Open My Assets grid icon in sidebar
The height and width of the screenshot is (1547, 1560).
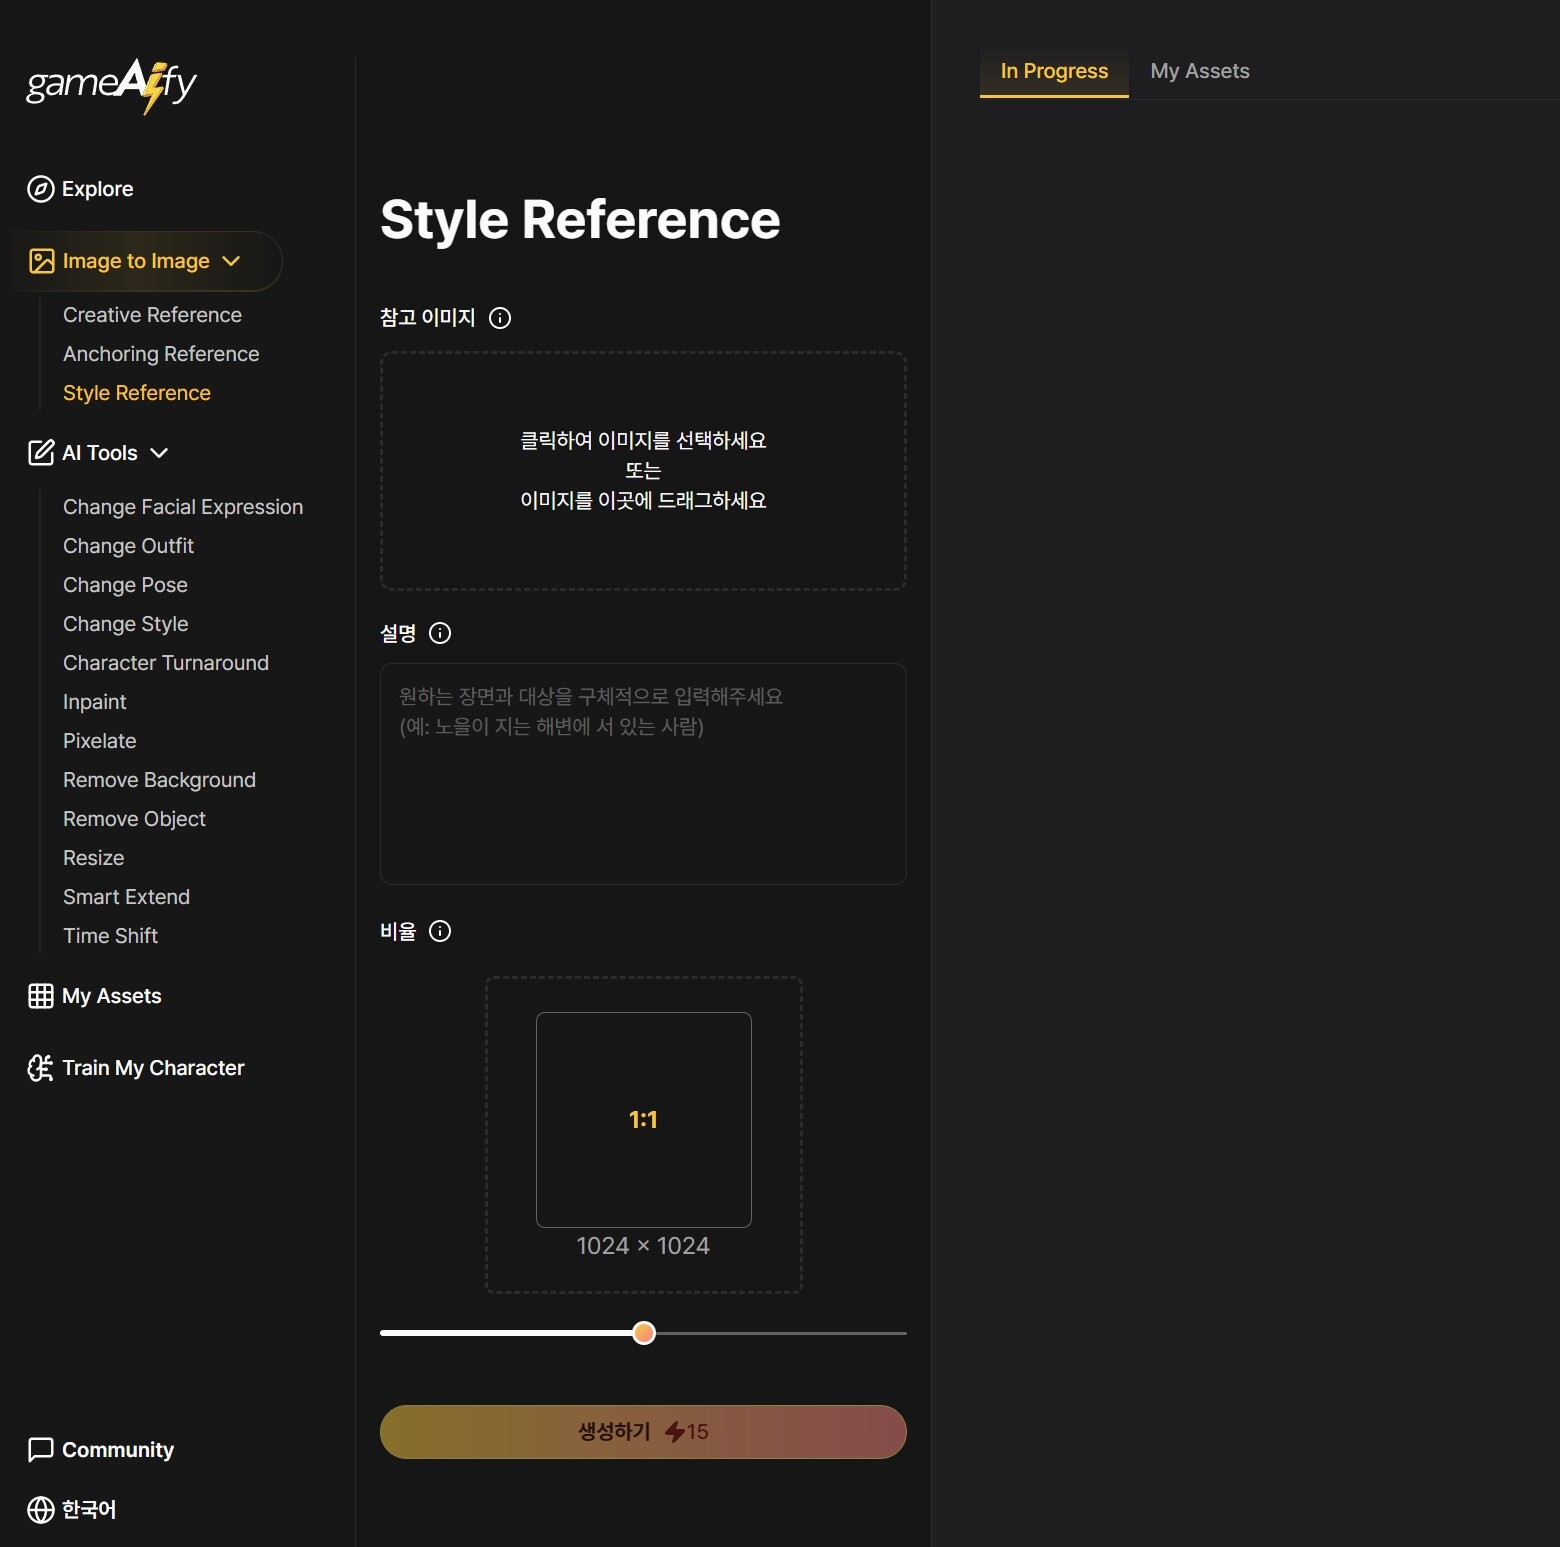[x=41, y=996]
